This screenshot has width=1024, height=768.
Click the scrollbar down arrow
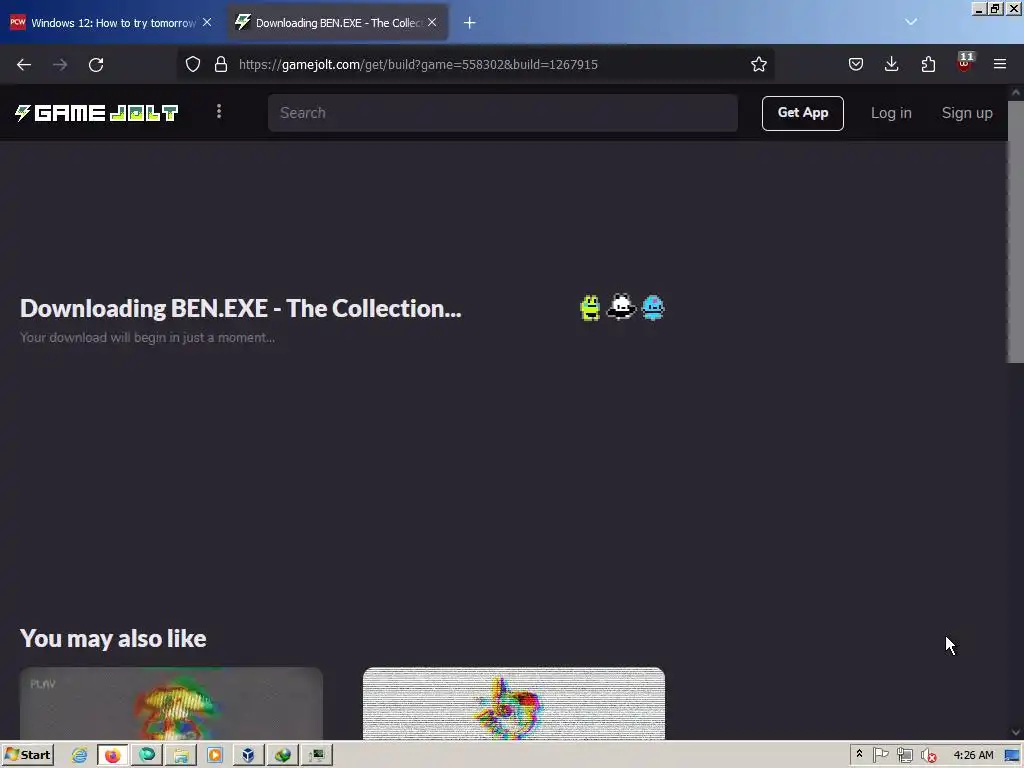[1016, 732]
